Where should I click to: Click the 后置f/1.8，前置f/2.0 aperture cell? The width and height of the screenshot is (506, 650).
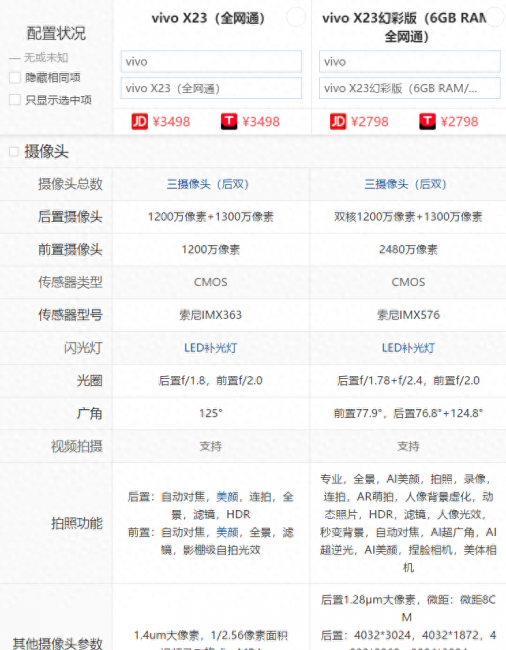tap(211, 381)
